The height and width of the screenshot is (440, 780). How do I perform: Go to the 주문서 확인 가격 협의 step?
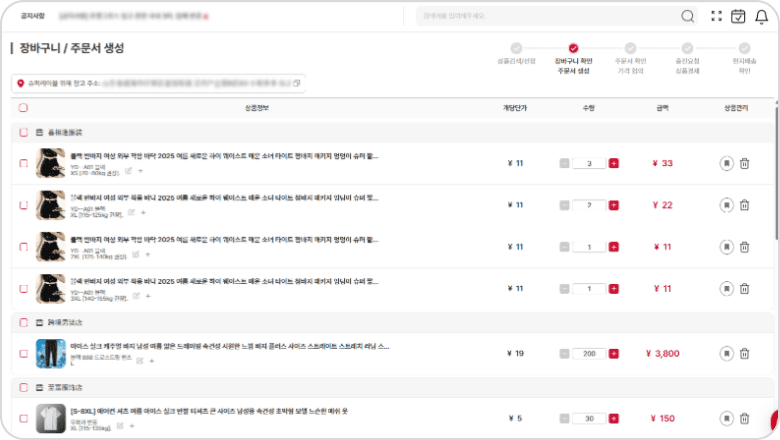630,48
